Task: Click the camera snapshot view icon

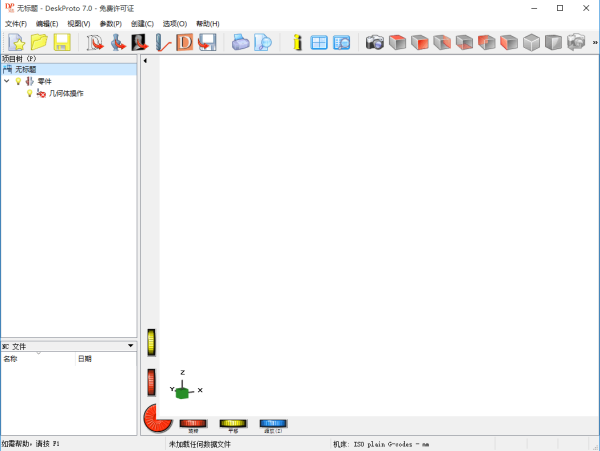Action: pos(375,42)
